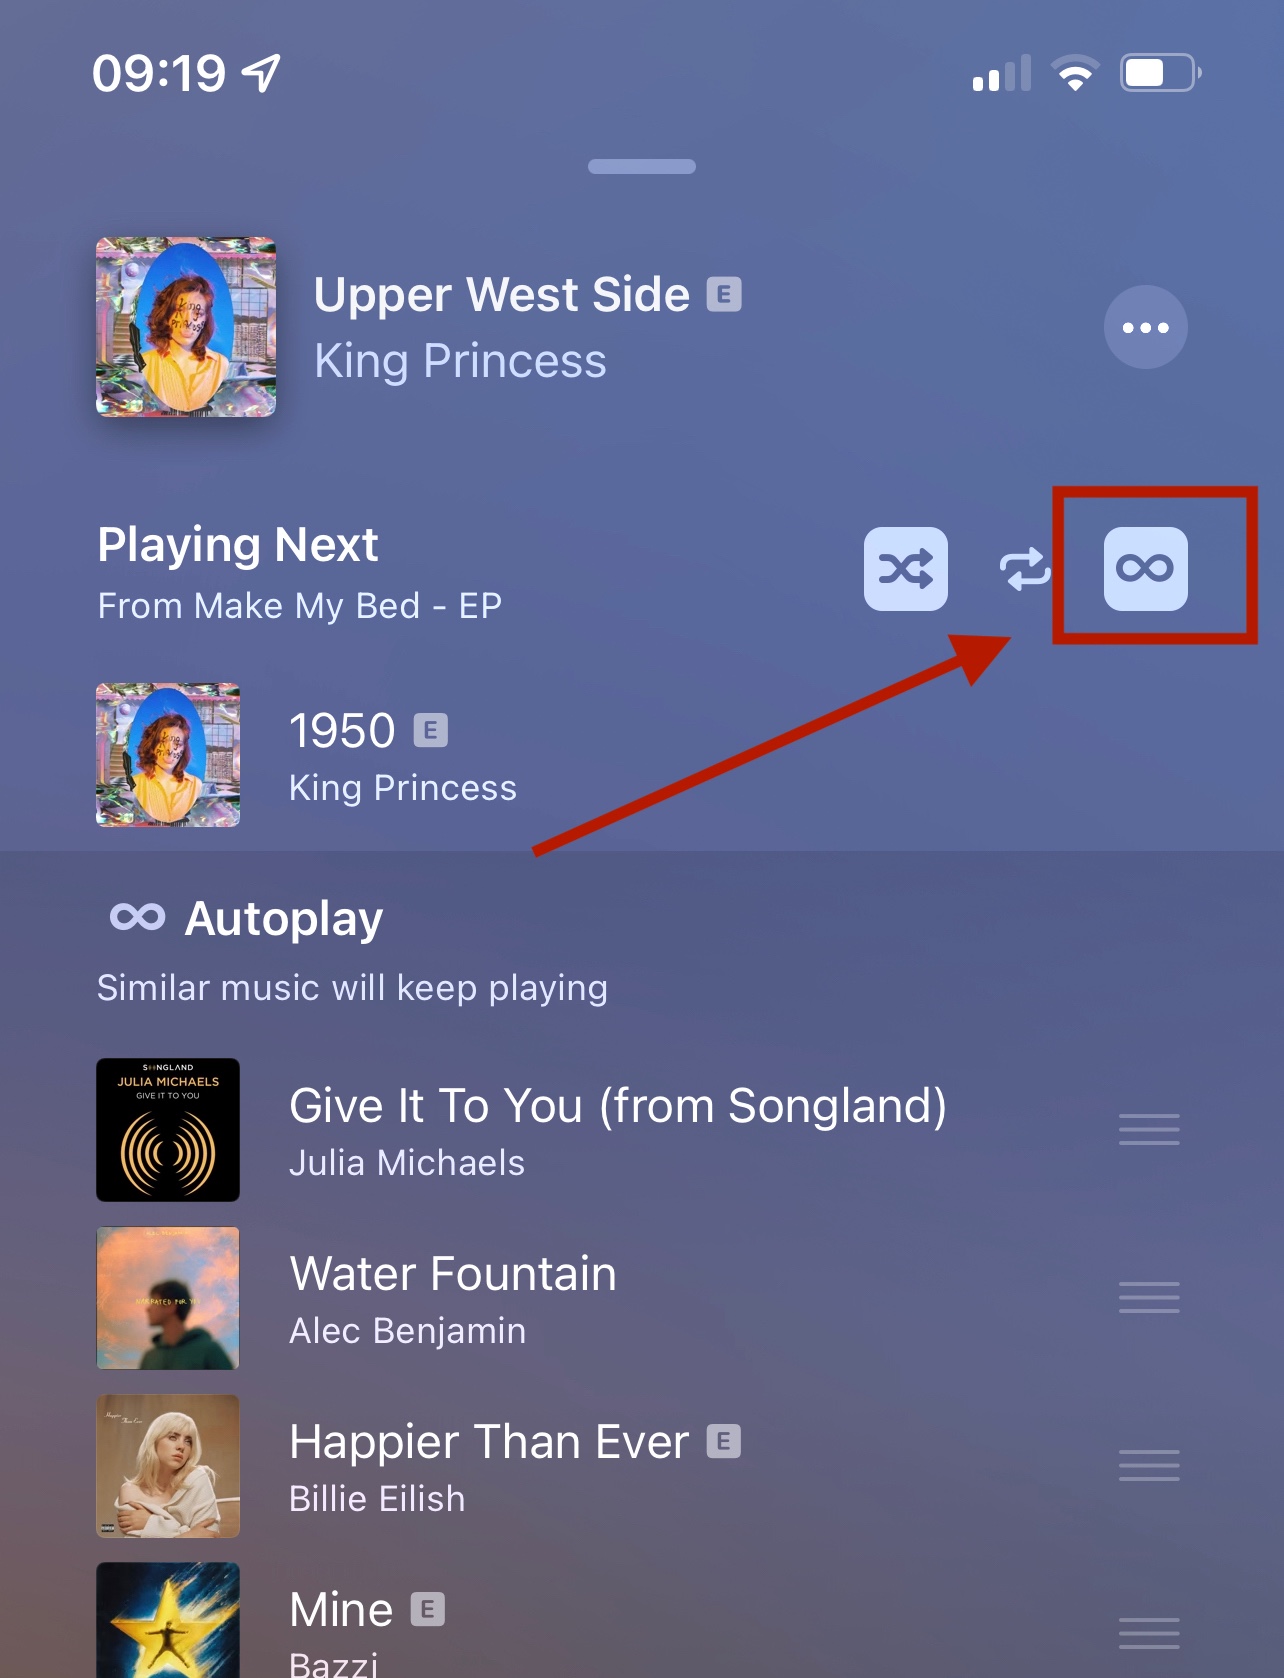Tap reorder handle for Water Fountain
Viewport: 1284px width, 1678px height.
(1149, 1298)
